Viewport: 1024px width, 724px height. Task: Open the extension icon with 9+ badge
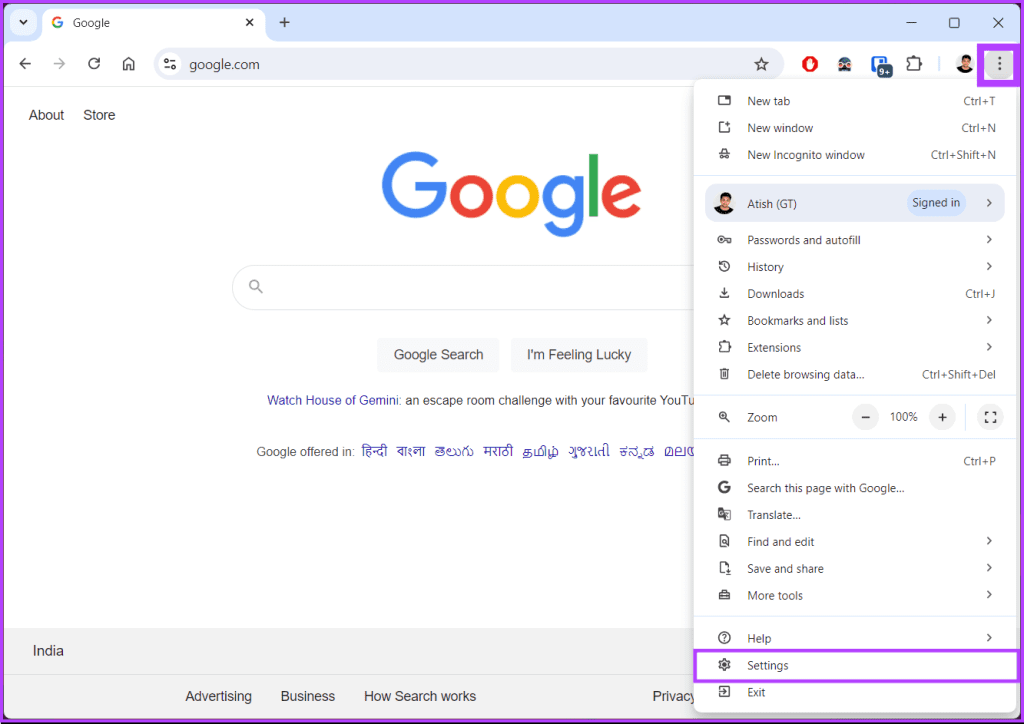point(880,64)
